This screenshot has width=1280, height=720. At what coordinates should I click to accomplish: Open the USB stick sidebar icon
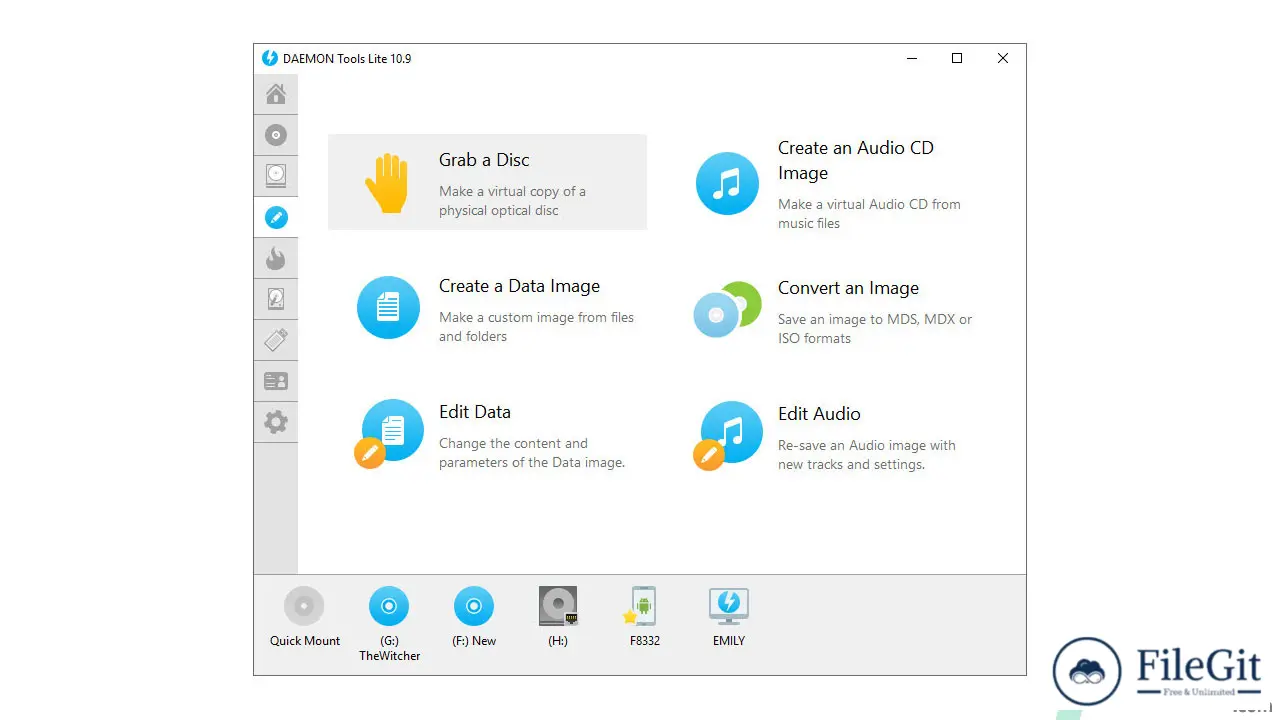[276, 340]
